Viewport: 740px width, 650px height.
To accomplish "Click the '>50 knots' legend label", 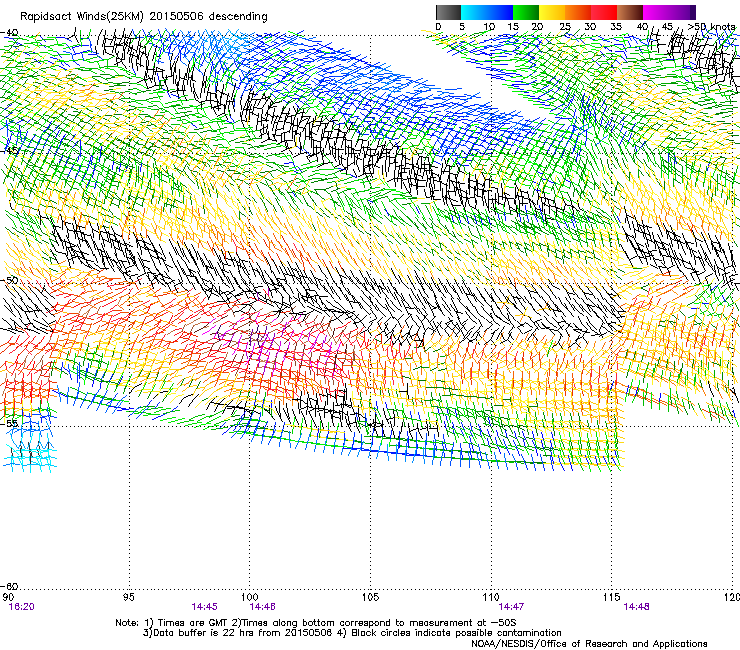I will click(x=712, y=27).
